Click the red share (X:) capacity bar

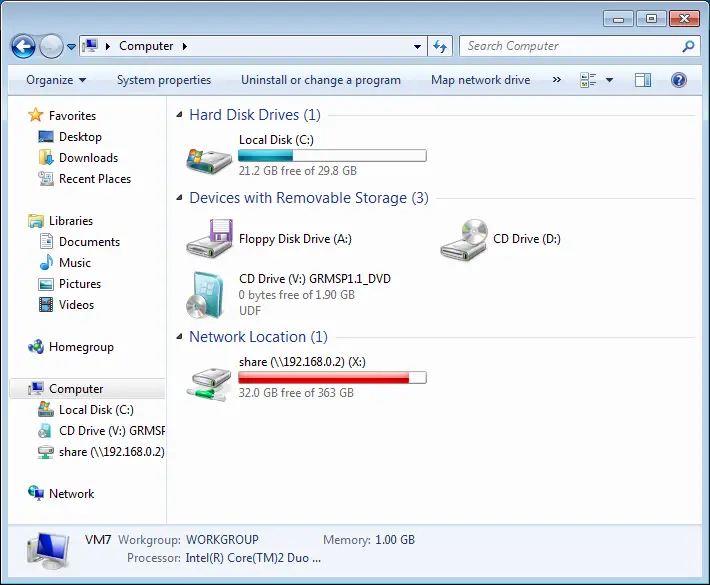point(332,378)
